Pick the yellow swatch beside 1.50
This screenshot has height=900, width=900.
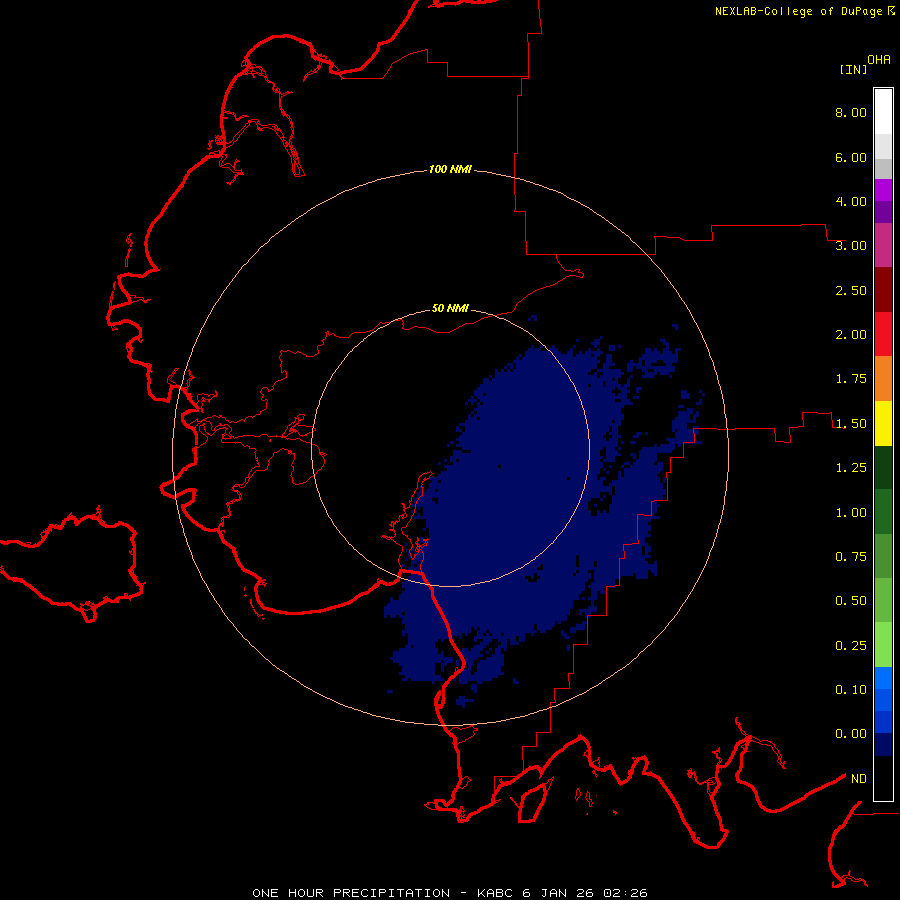[883, 424]
